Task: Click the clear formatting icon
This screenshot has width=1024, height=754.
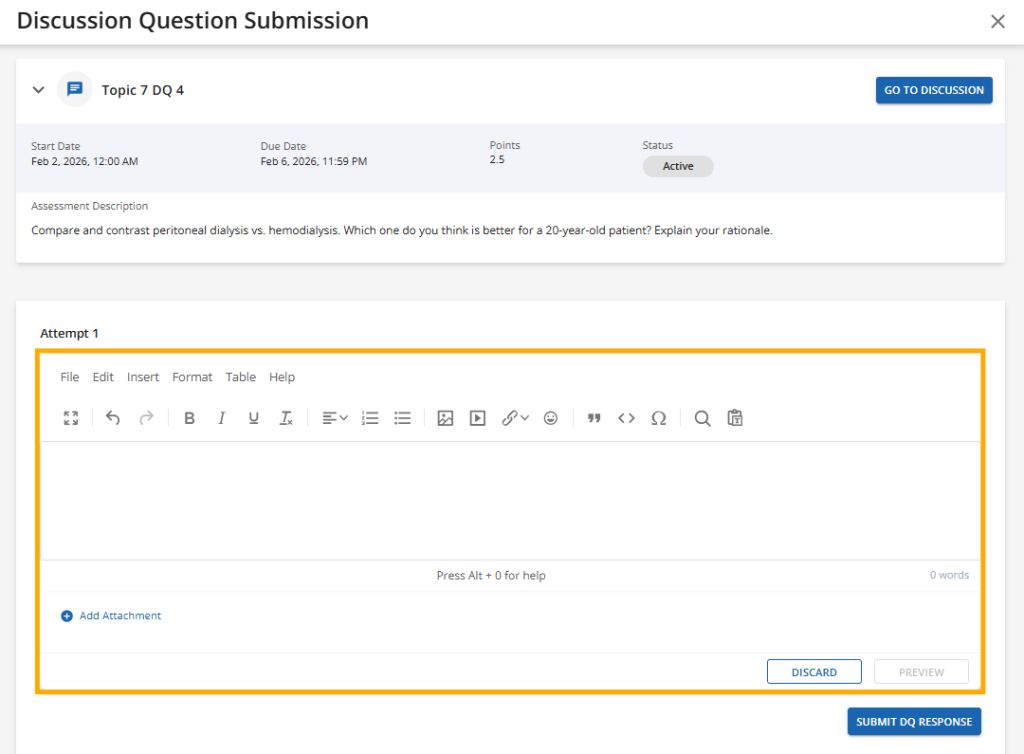Action: 286,418
